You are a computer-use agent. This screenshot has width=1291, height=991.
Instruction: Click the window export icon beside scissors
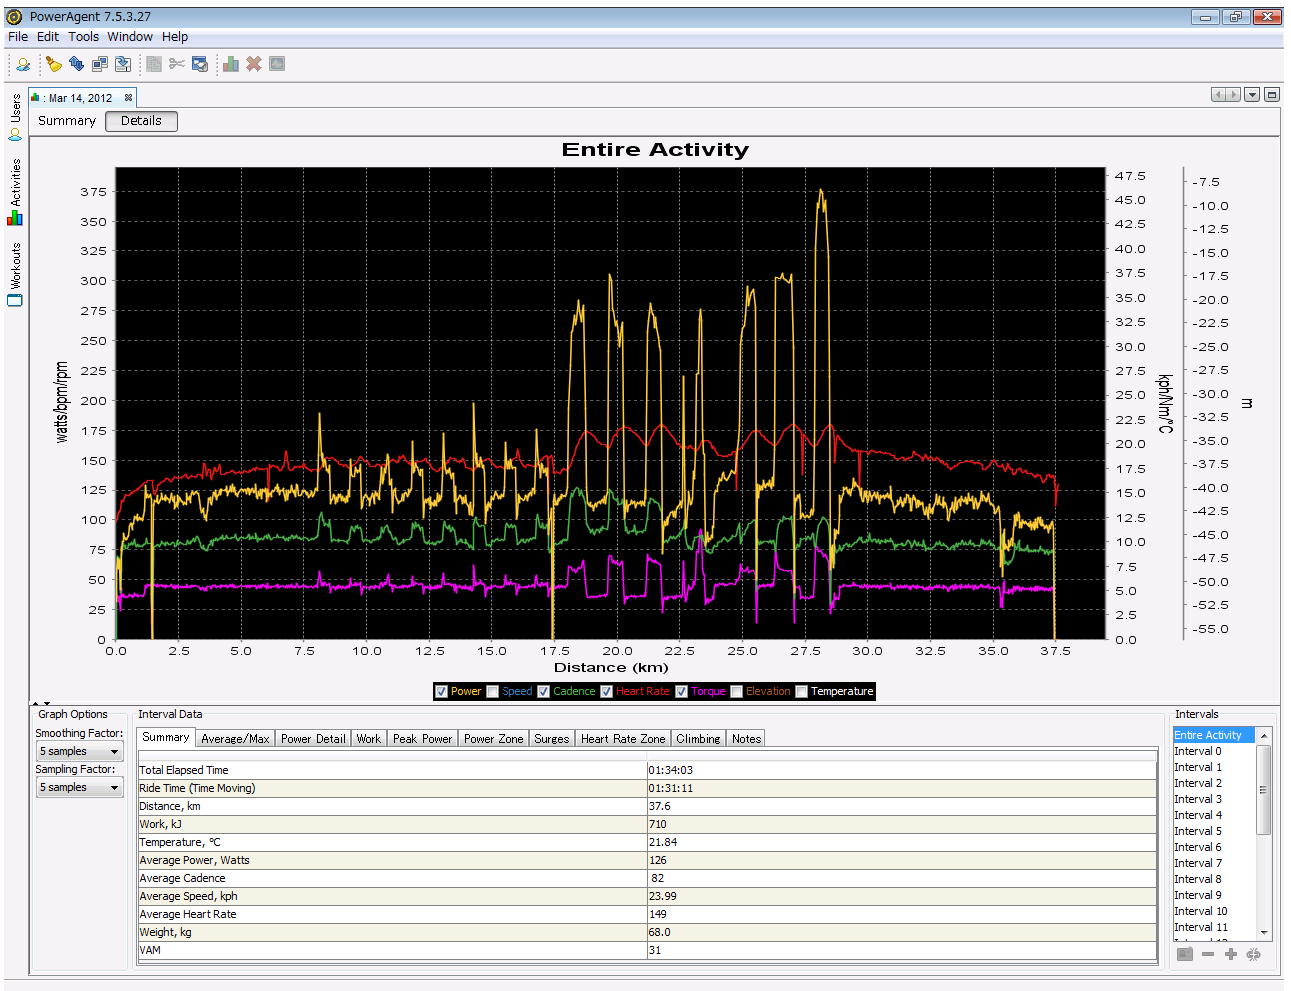200,64
